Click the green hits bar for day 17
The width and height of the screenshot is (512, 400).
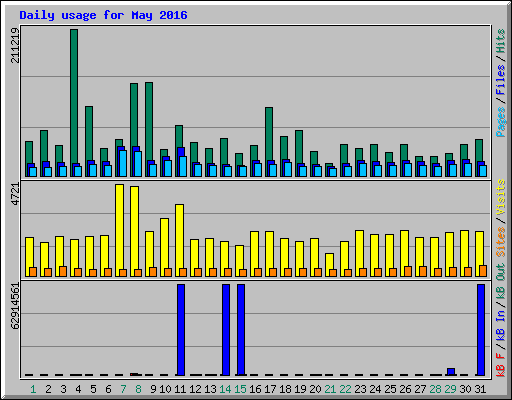coord(269,134)
